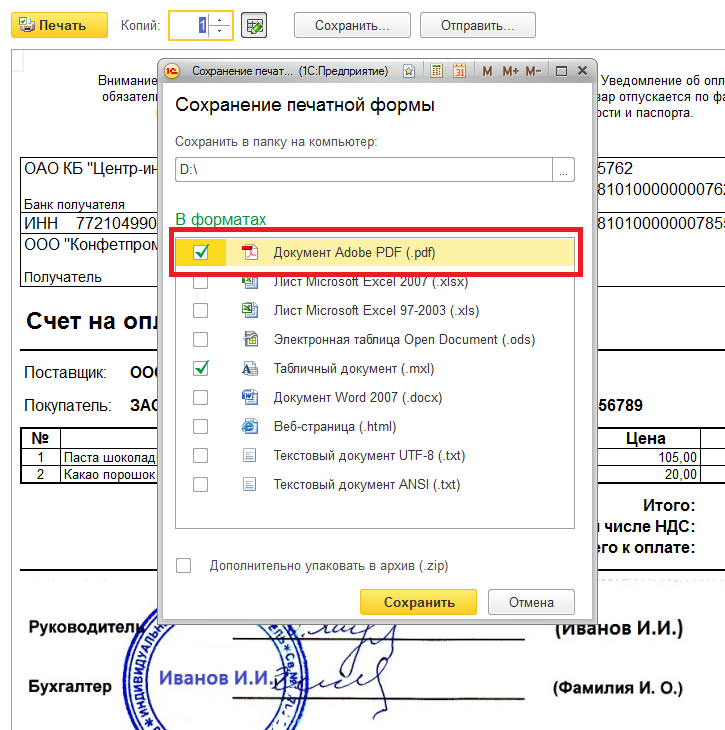The height and width of the screenshot is (730, 725).
Task: Click the M+ memory add button
Action: point(510,71)
